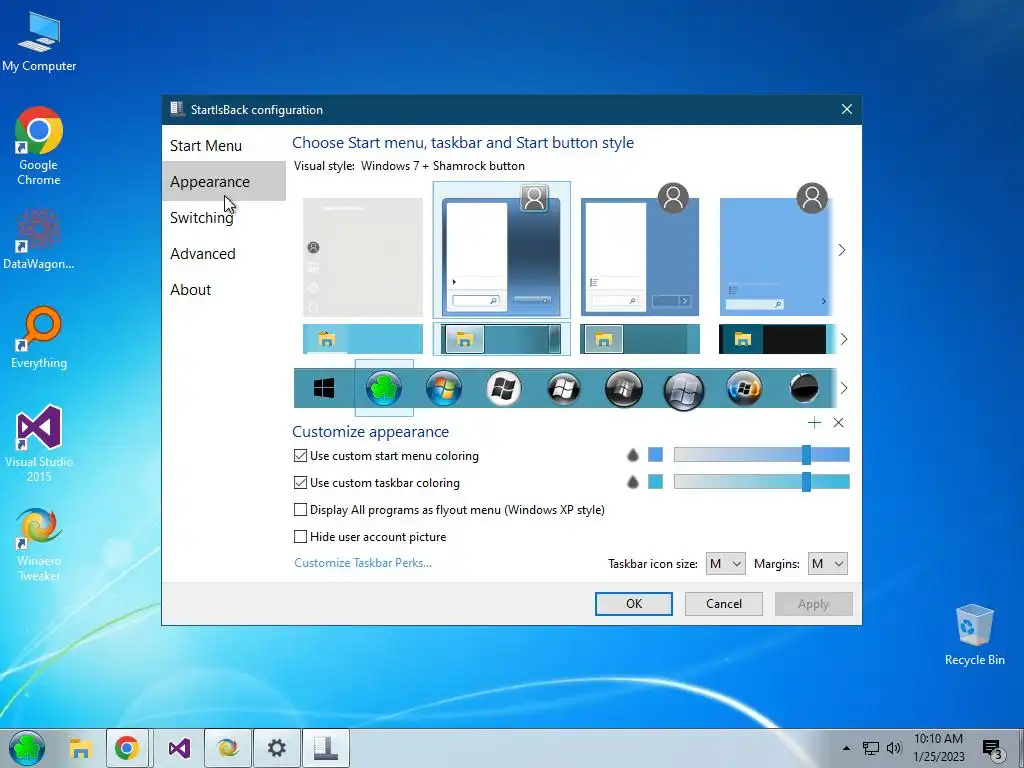1024x768 pixels.
Task: Choose the colorful Windows 7 orb start button
Action: coord(444,389)
